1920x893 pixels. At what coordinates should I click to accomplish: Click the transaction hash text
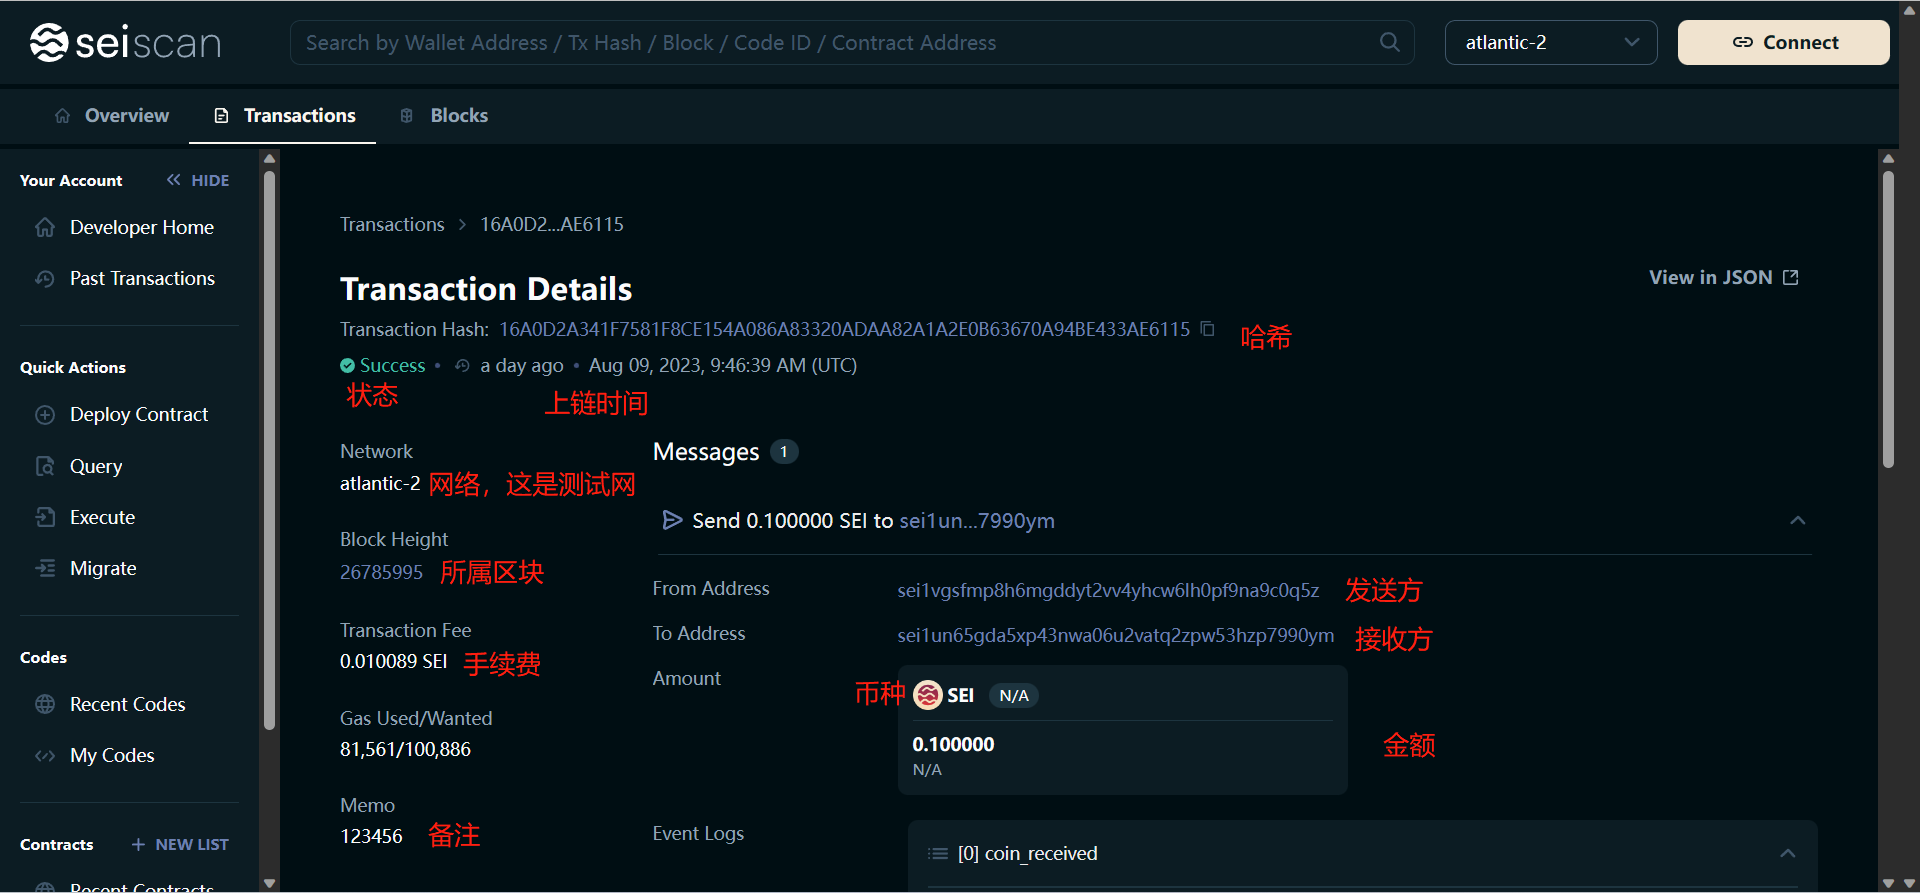coord(845,329)
